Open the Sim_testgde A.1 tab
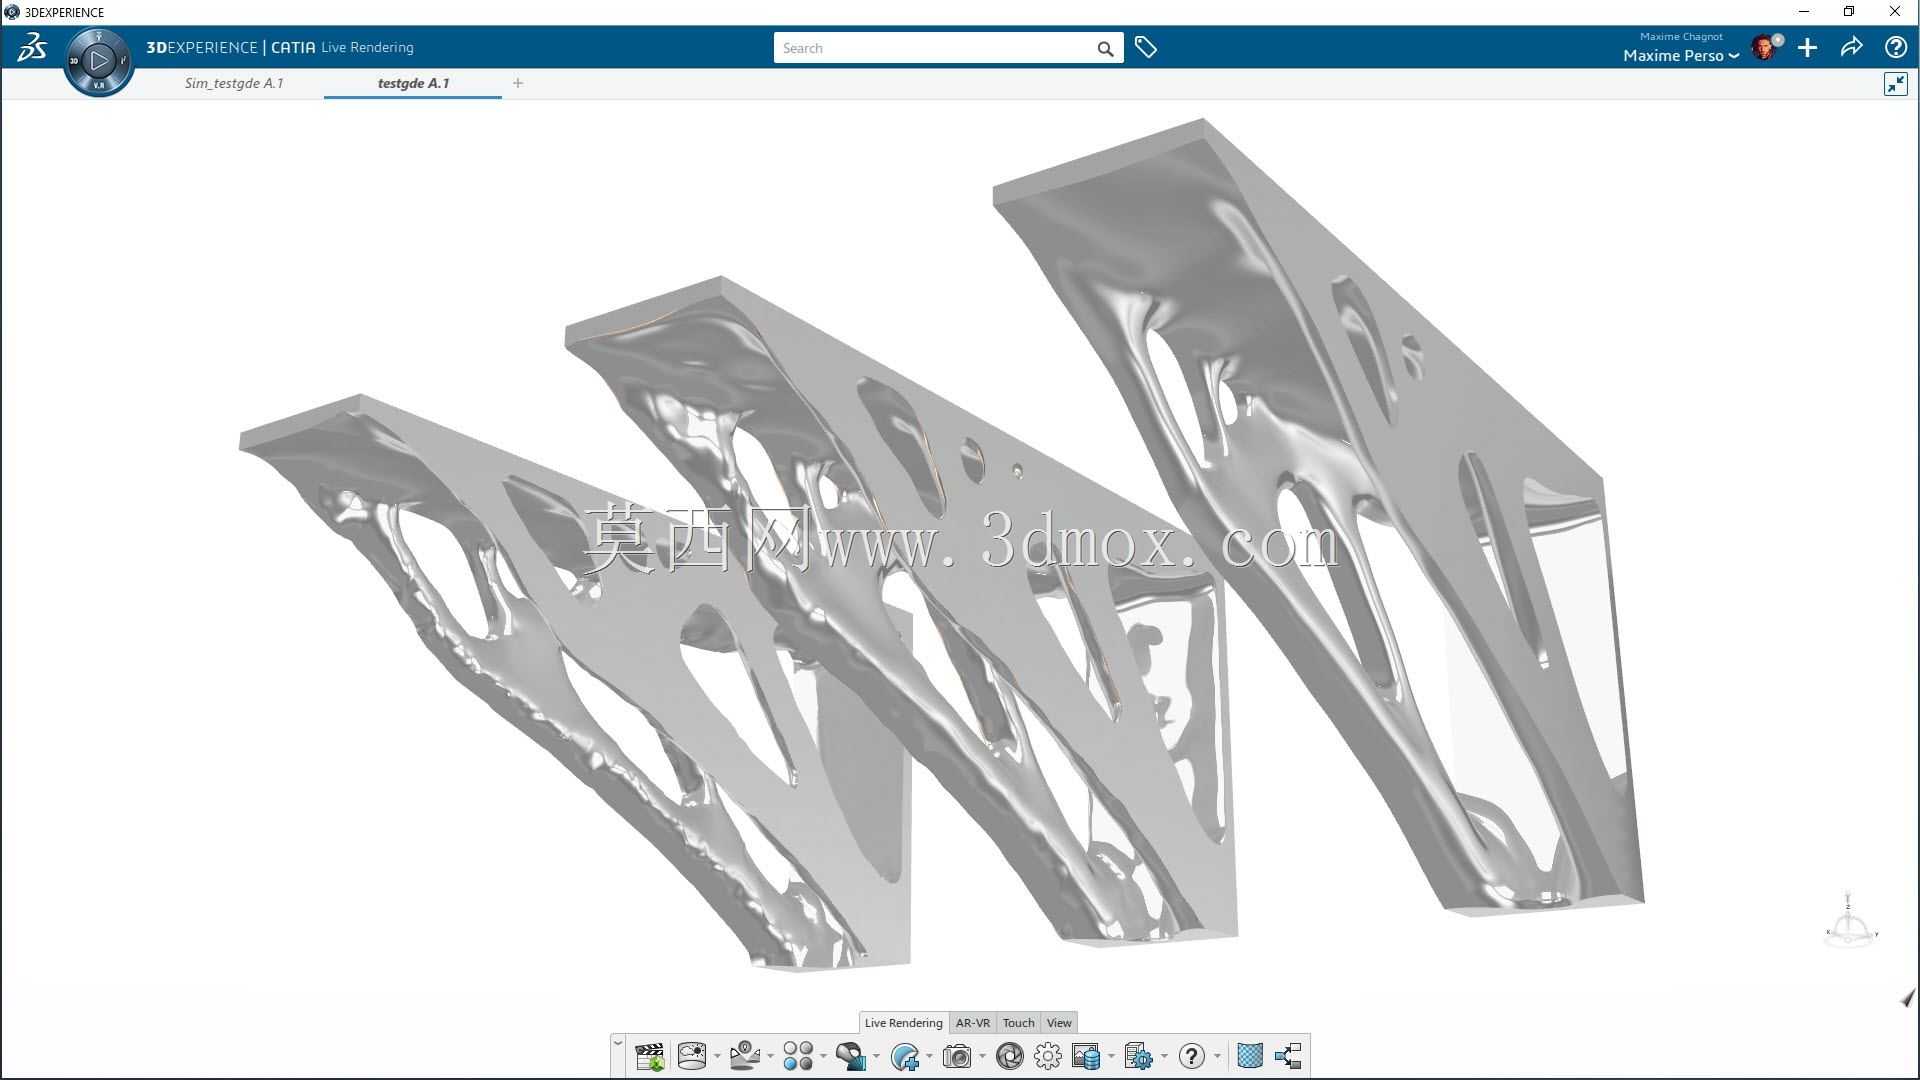Image resolution: width=1920 pixels, height=1080 pixels. (x=234, y=83)
